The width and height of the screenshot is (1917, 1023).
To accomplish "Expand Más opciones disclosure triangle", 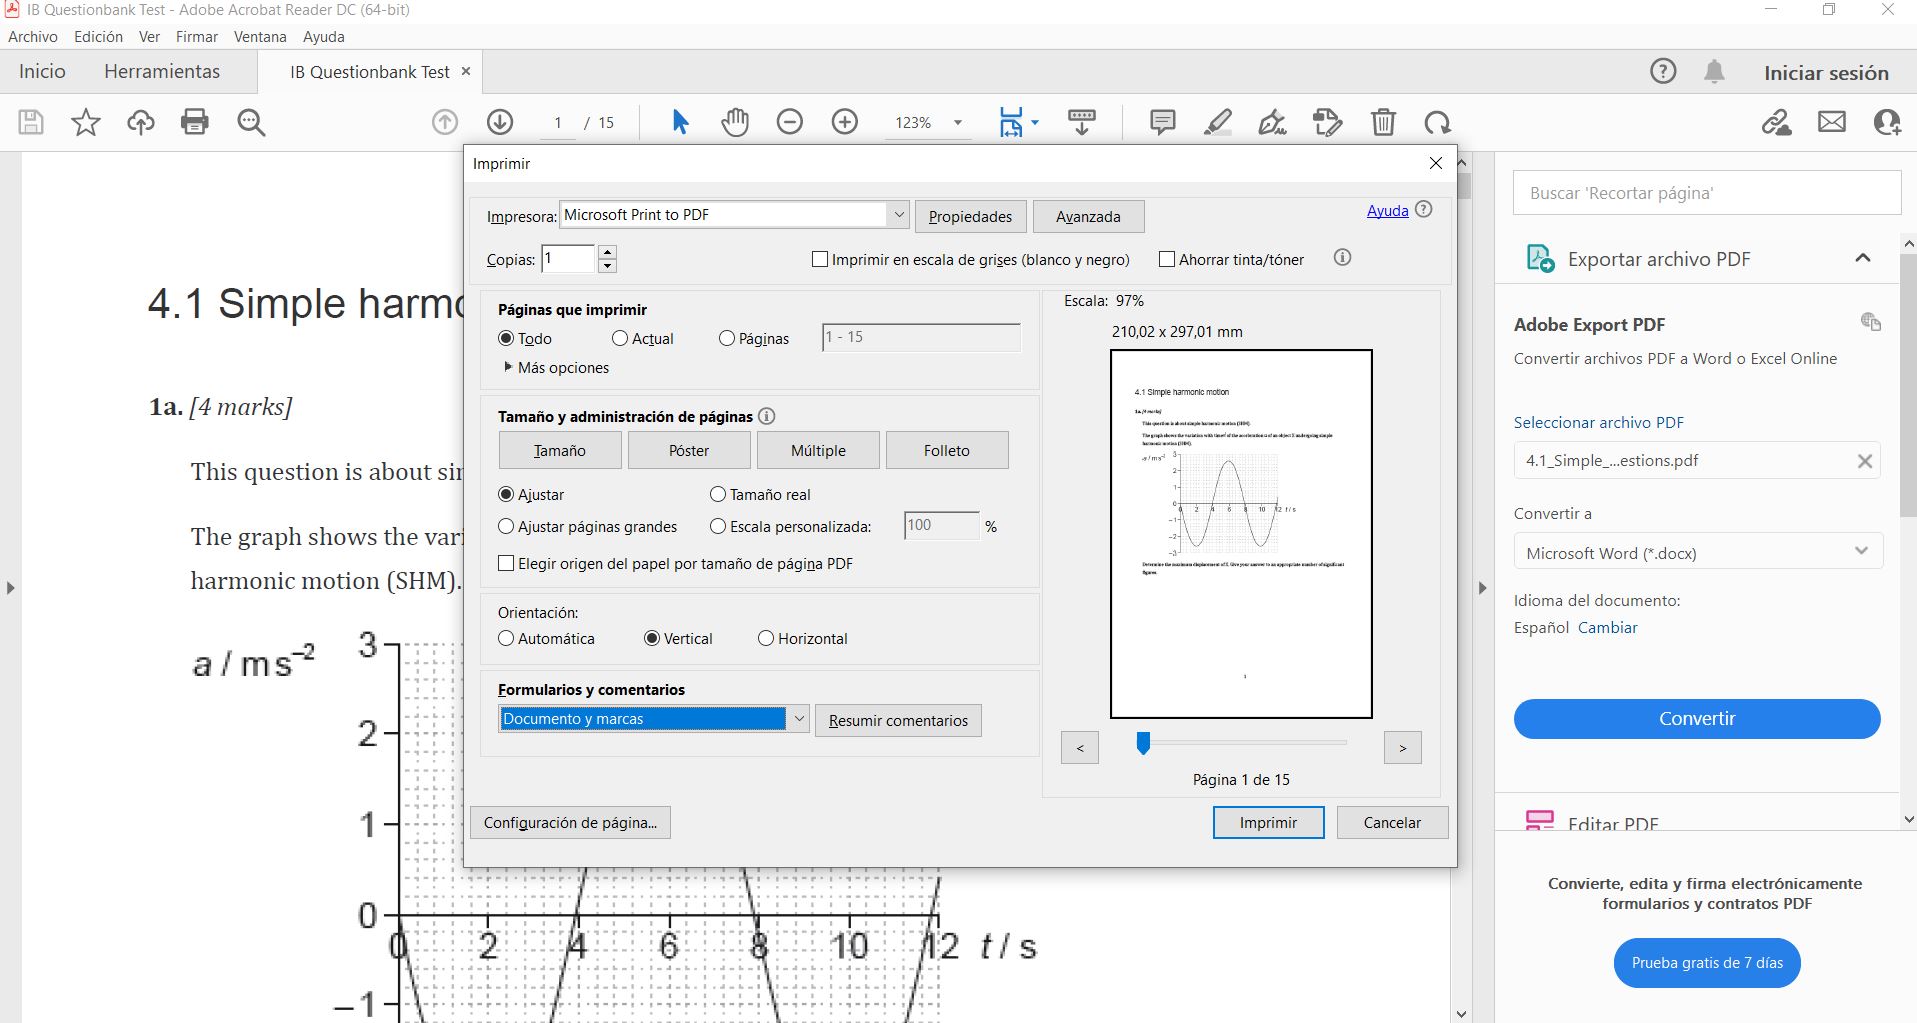I will [509, 367].
